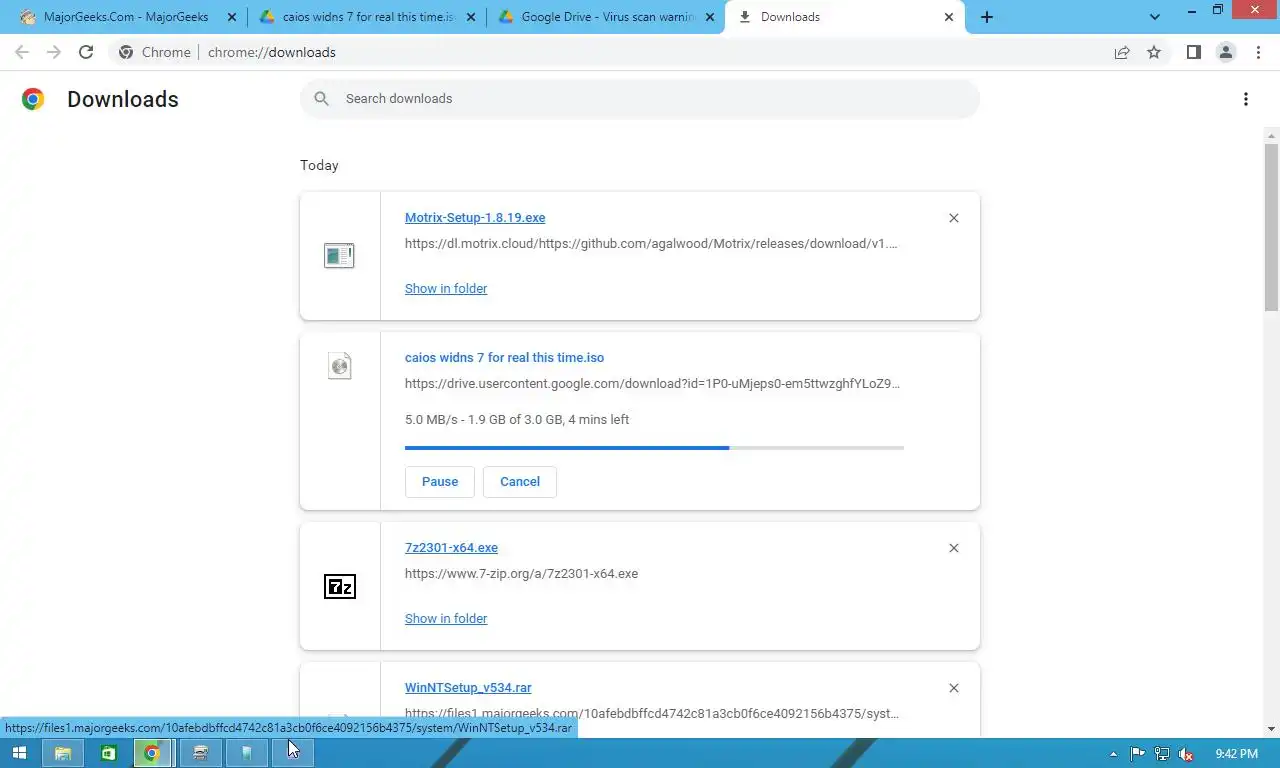The height and width of the screenshot is (768, 1280).
Task: Click the download speed status text
Action: [x=517, y=419]
